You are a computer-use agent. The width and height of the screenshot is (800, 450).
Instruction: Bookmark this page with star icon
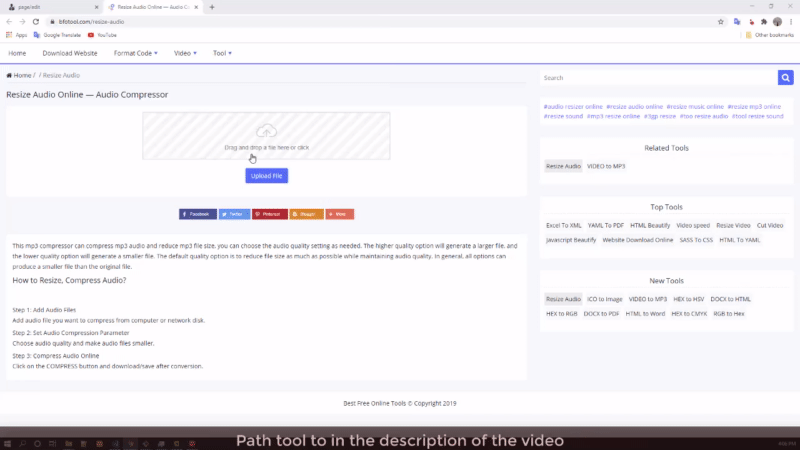[720, 21]
